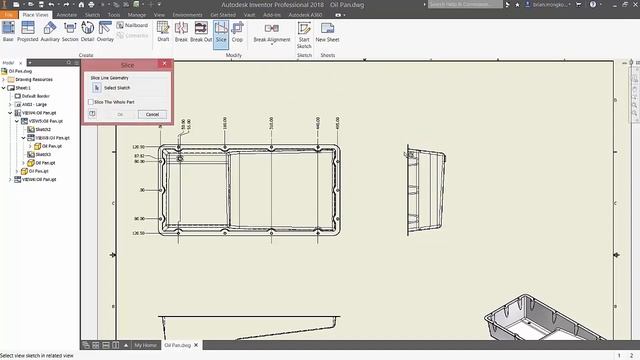640x360 pixels.
Task: Click the Model browser panel tab
Action: coord(8,63)
